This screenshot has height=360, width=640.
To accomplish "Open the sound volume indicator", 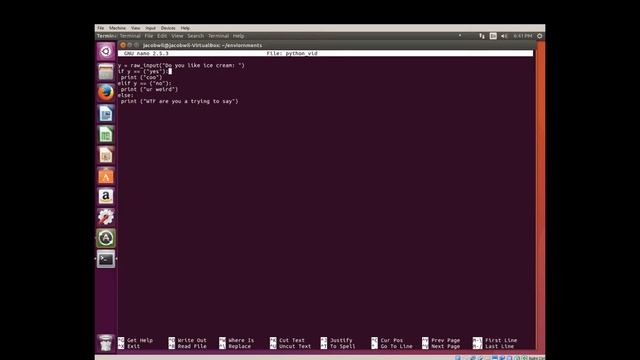I will [504, 36].
